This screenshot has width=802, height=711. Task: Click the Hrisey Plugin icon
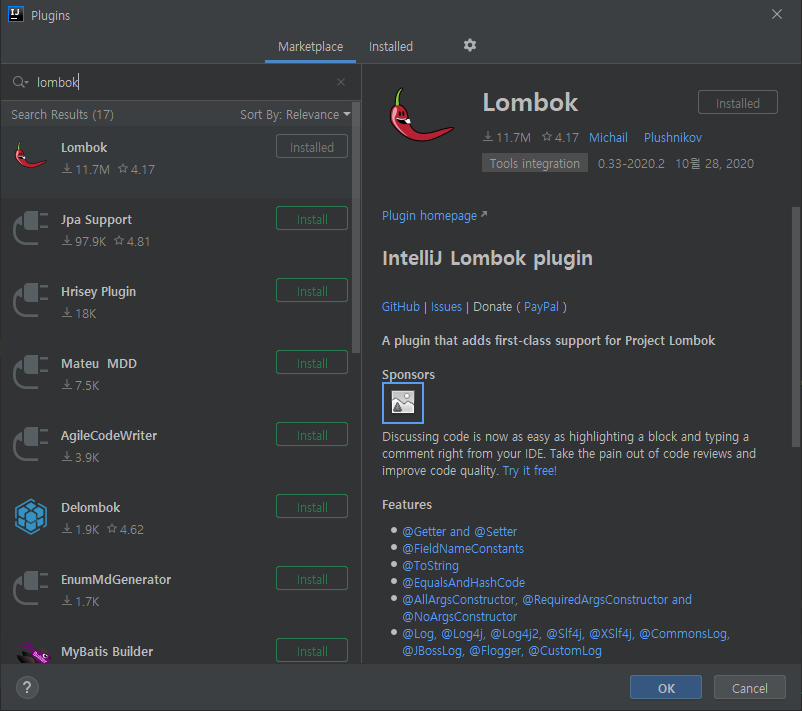click(x=31, y=300)
